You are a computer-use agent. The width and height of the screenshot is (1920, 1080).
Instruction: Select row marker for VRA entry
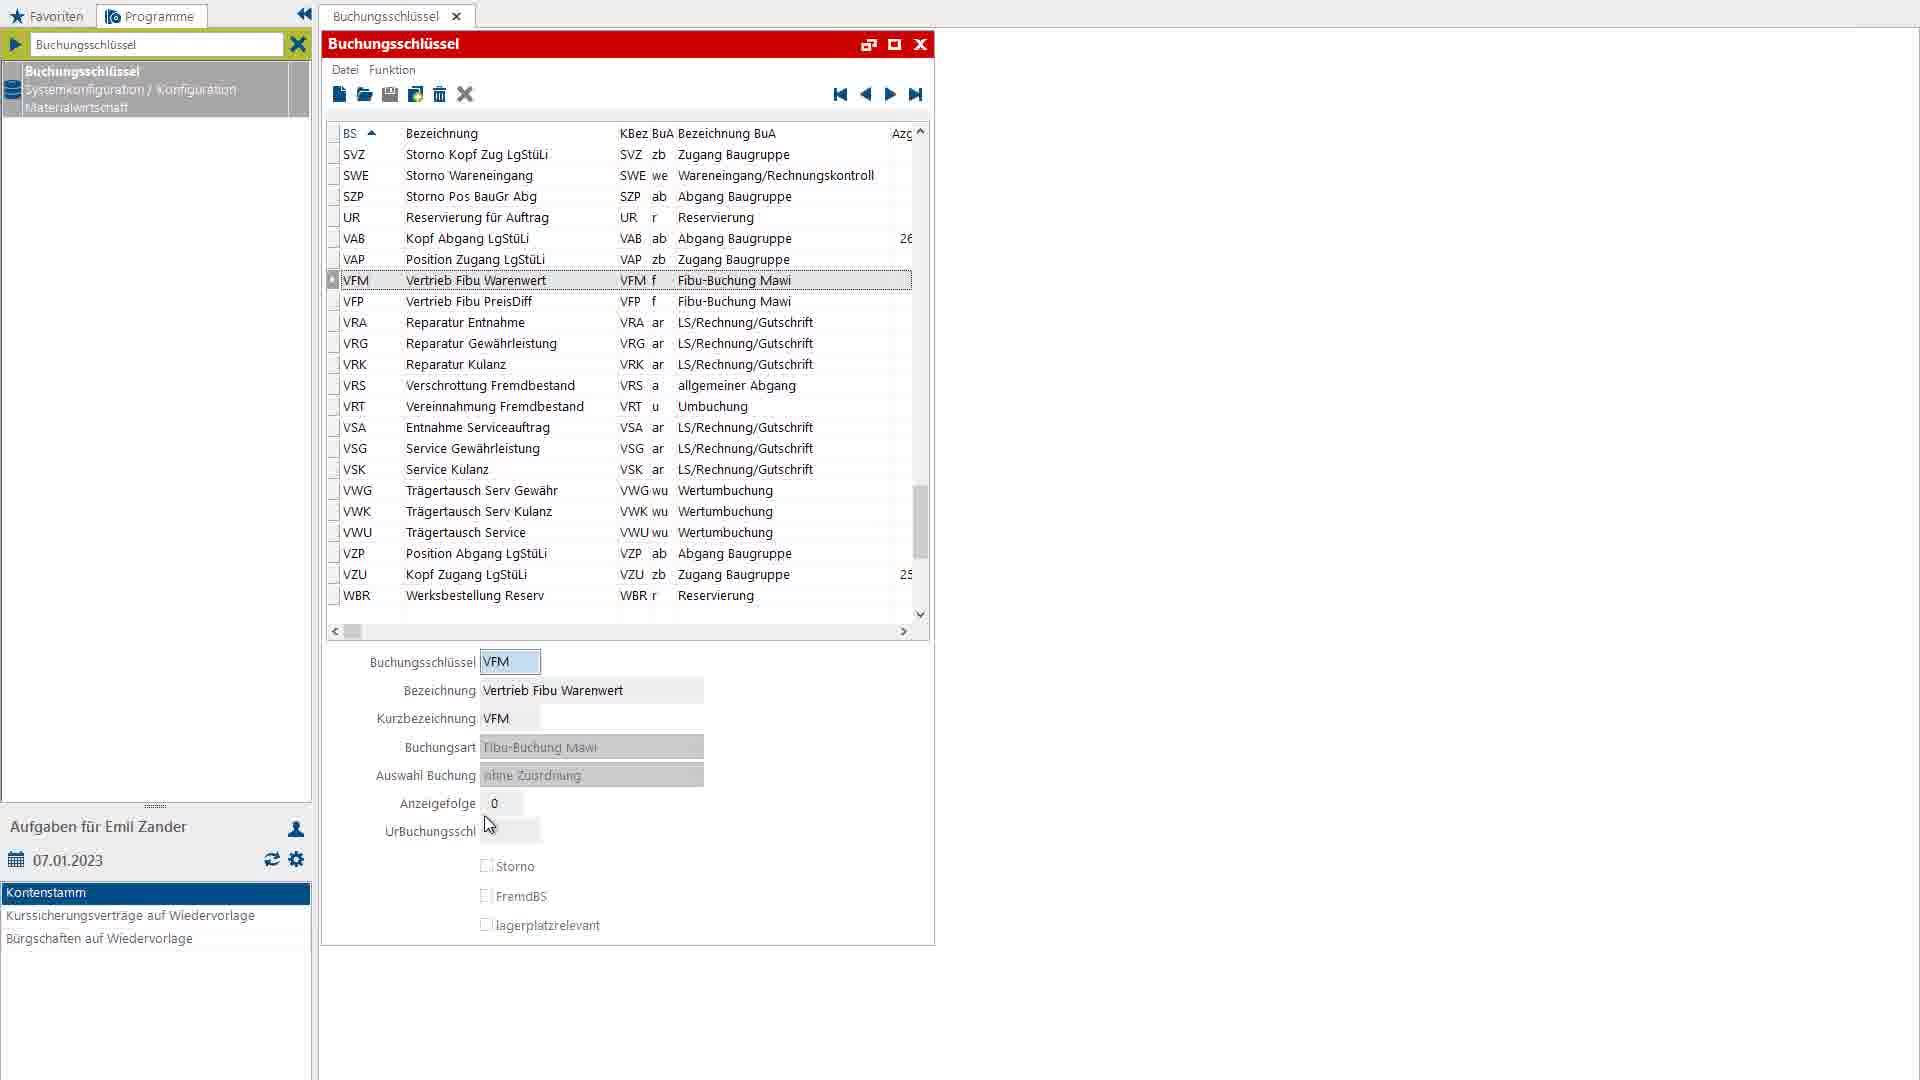point(333,323)
